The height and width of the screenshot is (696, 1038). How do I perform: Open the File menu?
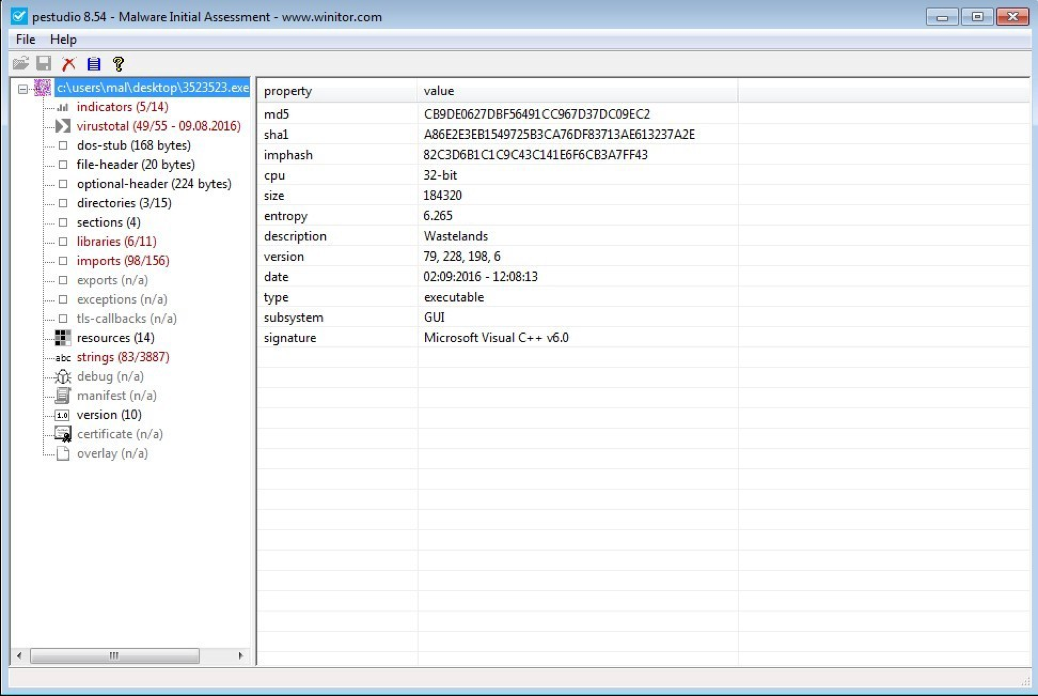point(26,40)
